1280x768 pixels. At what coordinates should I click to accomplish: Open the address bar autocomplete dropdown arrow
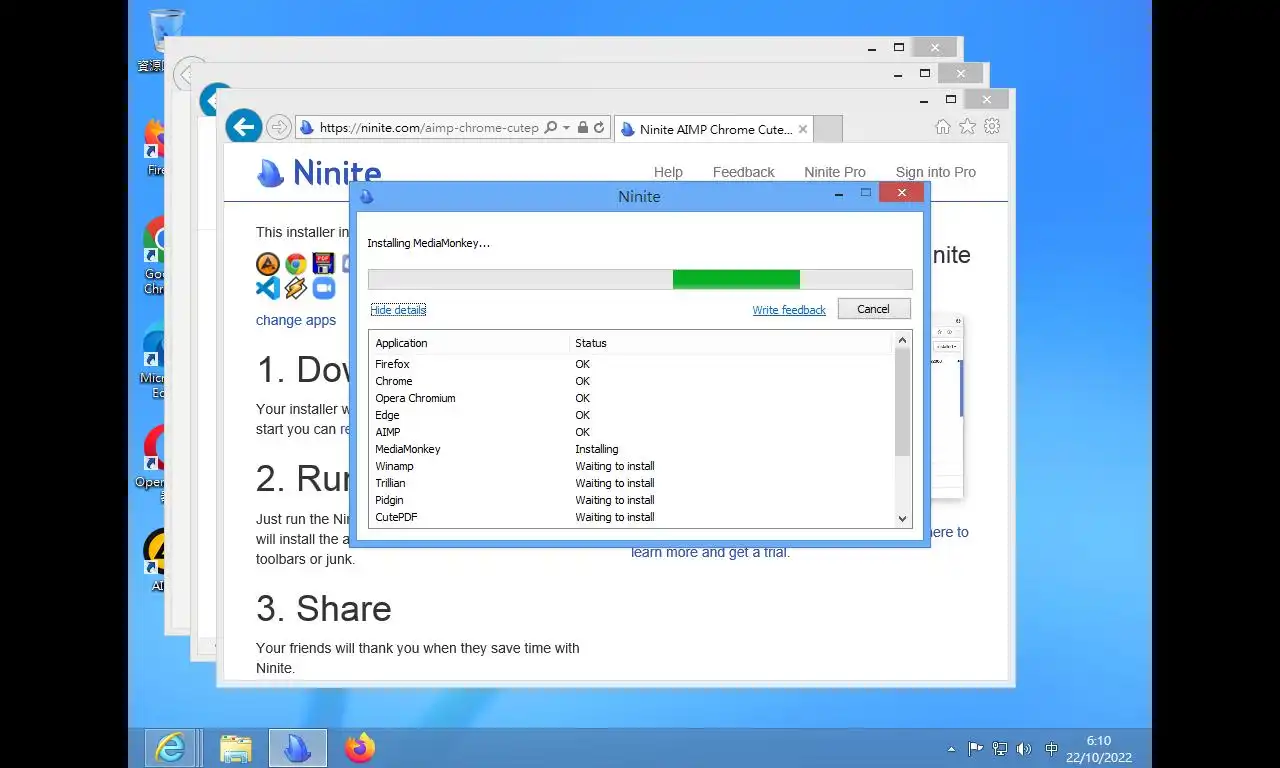point(566,128)
